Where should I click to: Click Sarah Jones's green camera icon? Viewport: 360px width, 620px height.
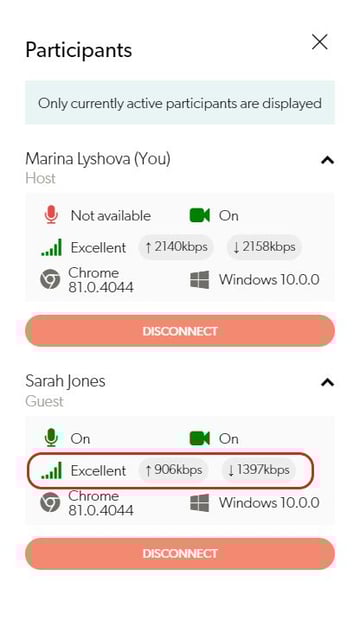coord(199,439)
